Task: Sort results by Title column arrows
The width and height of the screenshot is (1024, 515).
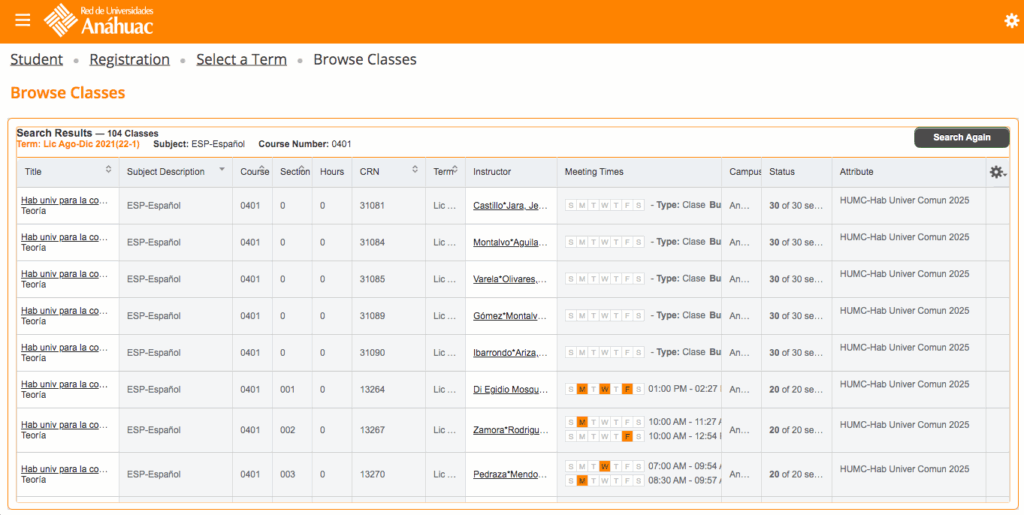Action: coord(108,171)
